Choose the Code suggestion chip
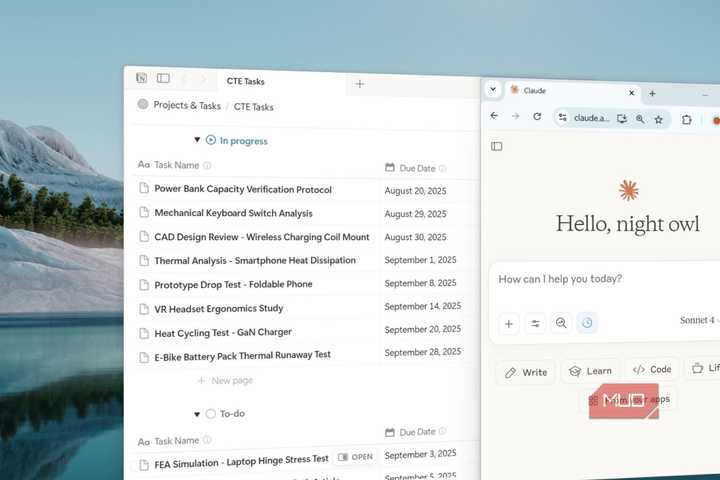 (652, 369)
